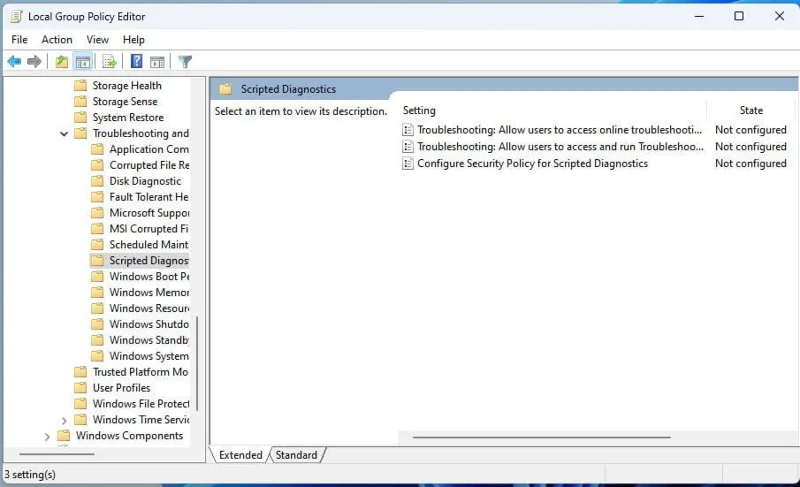Viewport: 800px width, 487px height.
Task: Switch to the Standard tab
Action: [296, 455]
